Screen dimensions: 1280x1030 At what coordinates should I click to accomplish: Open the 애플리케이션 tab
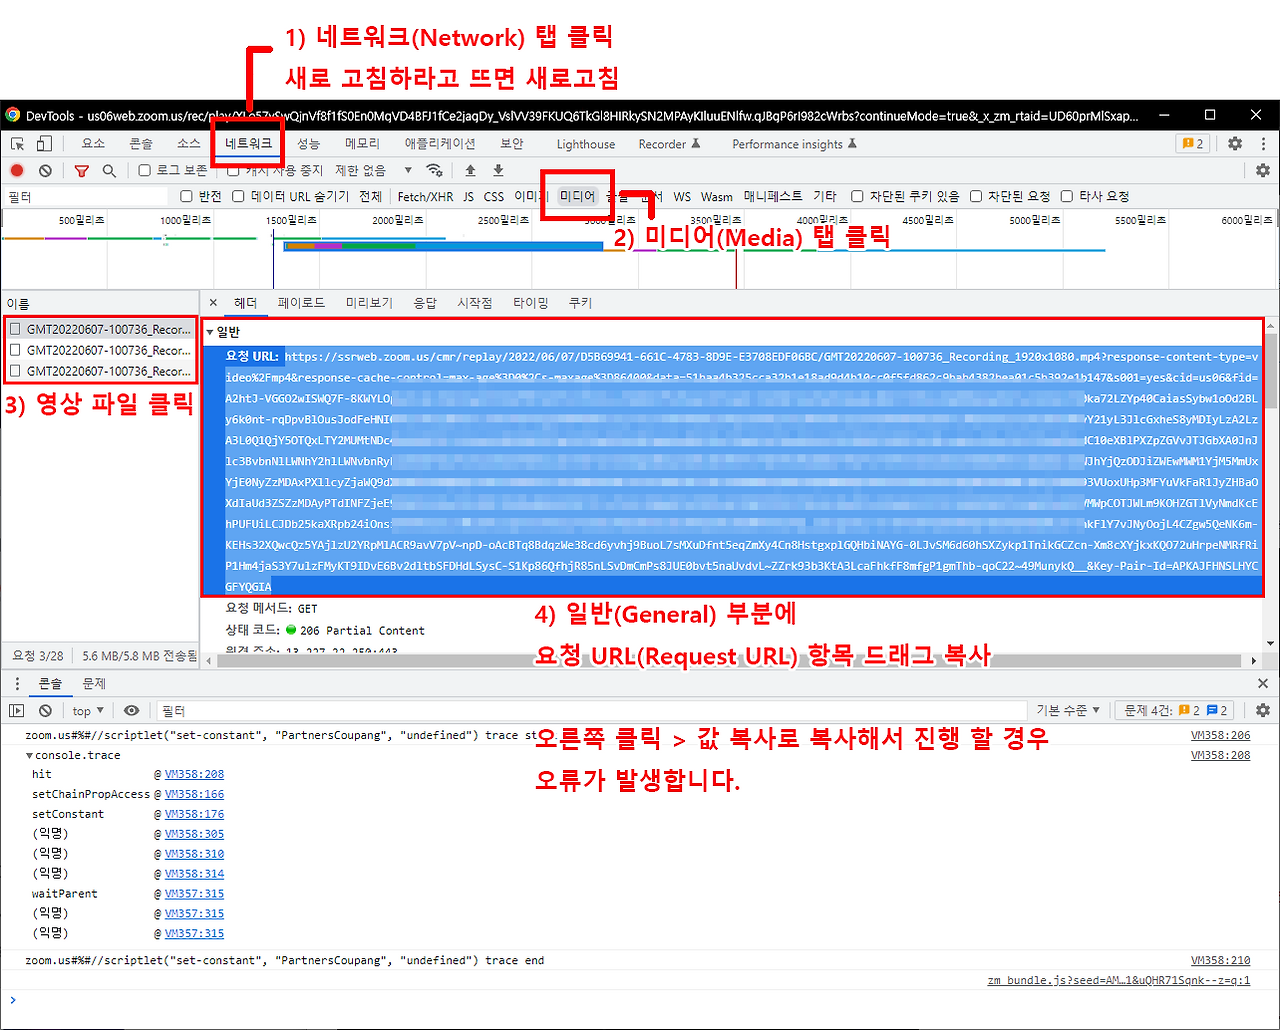pyautogui.click(x=440, y=144)
